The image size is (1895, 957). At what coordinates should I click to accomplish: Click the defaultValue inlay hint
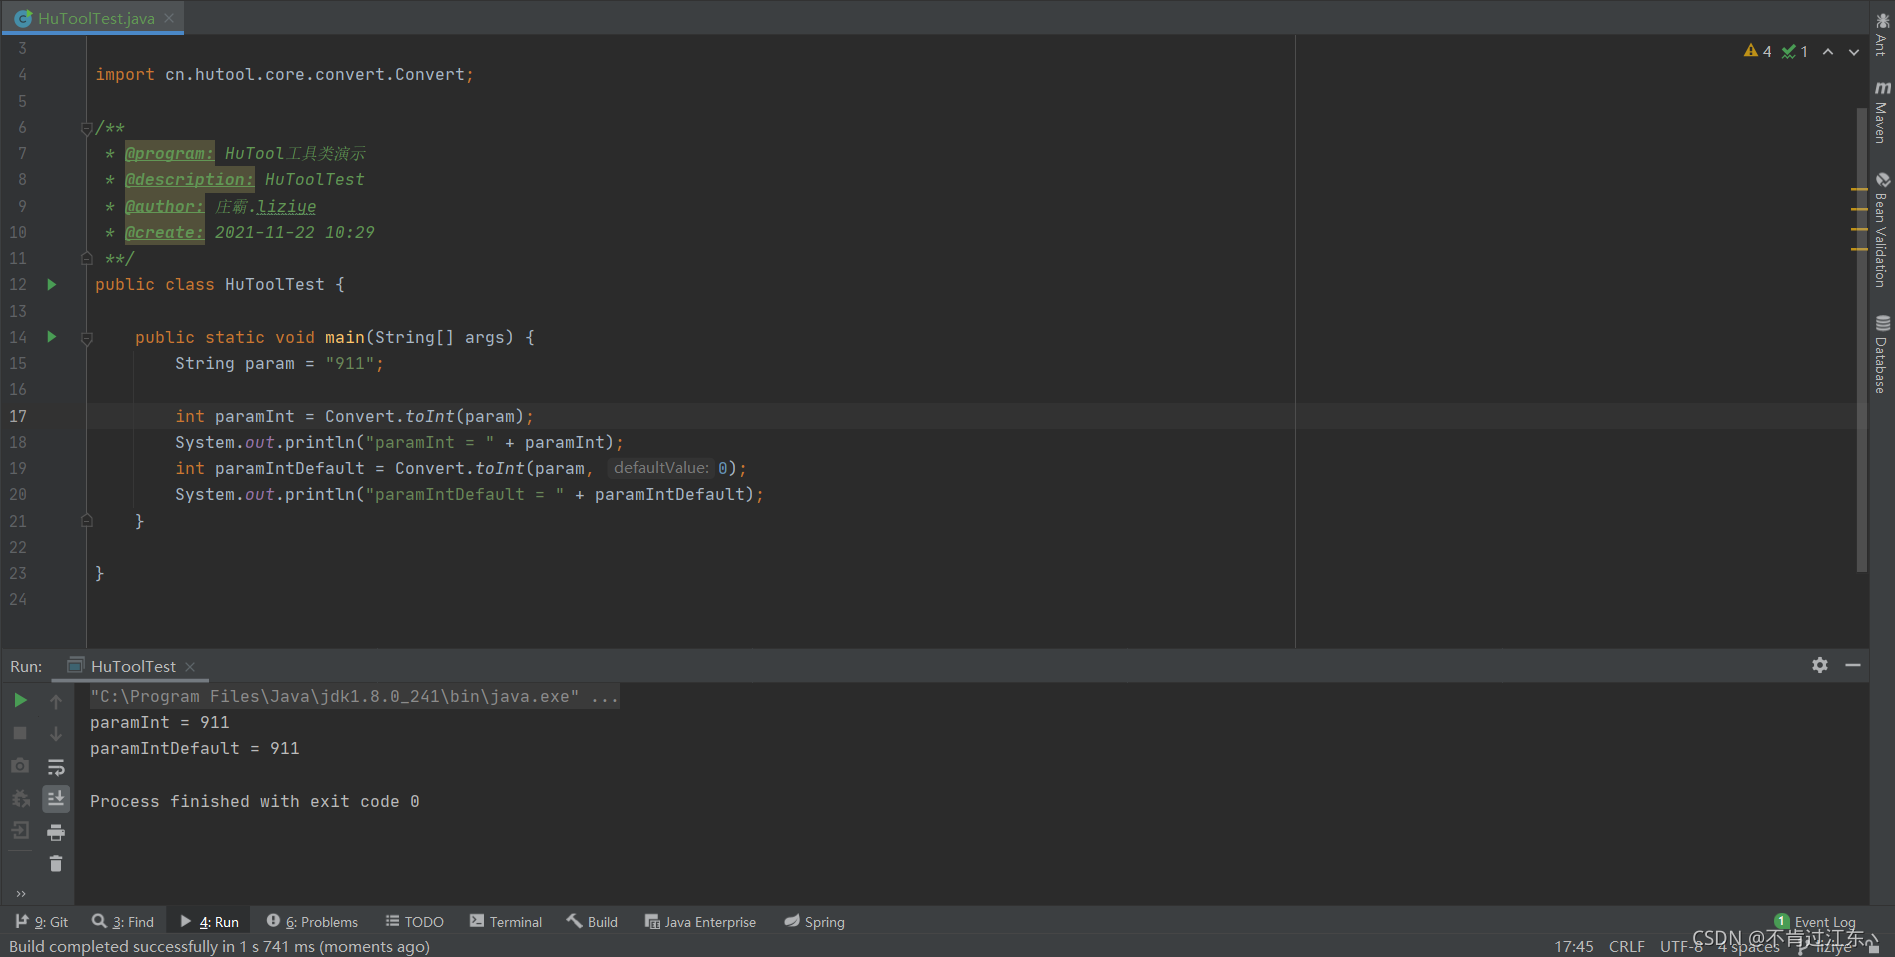tap(661, 468)
